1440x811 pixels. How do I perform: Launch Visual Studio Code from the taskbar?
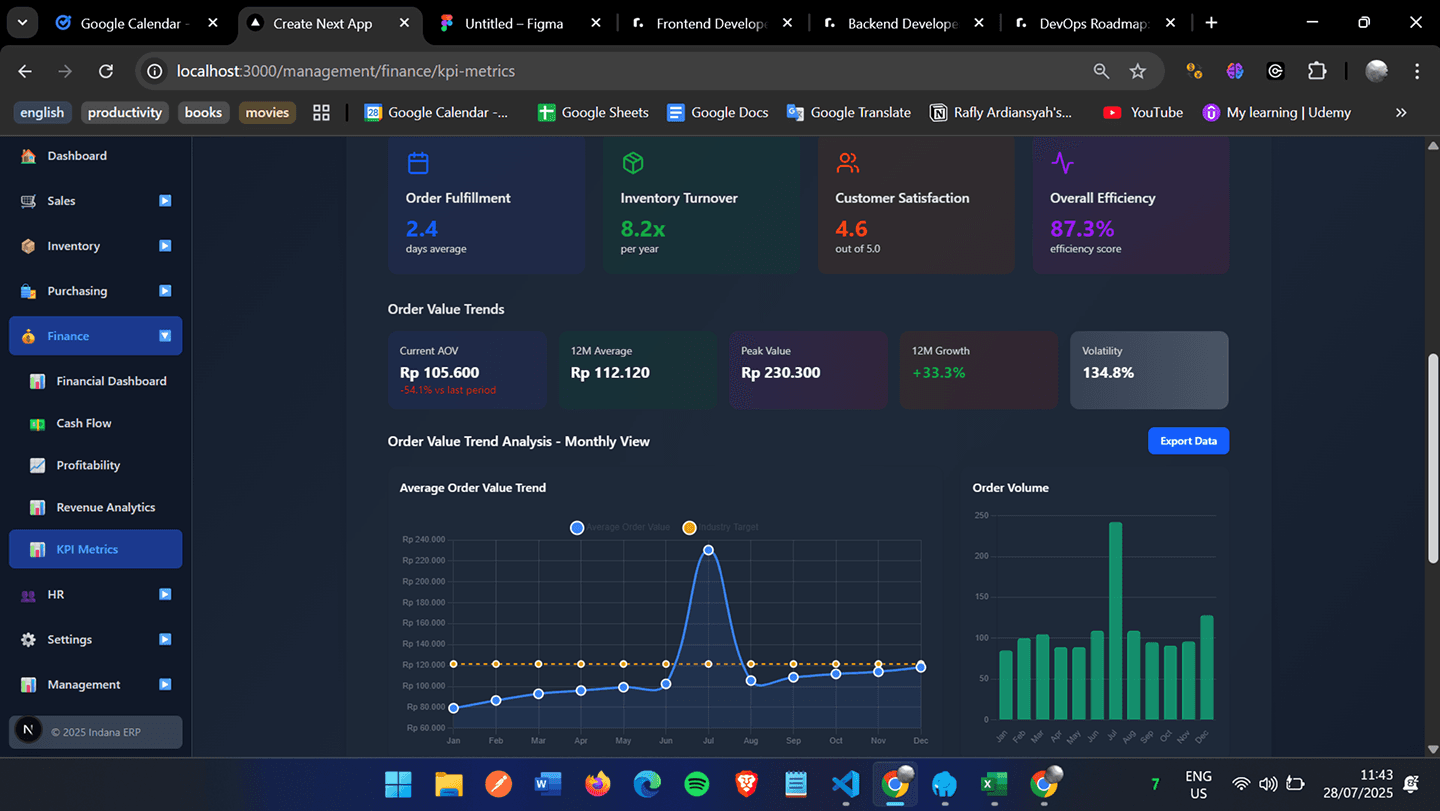tap(845, 785)
